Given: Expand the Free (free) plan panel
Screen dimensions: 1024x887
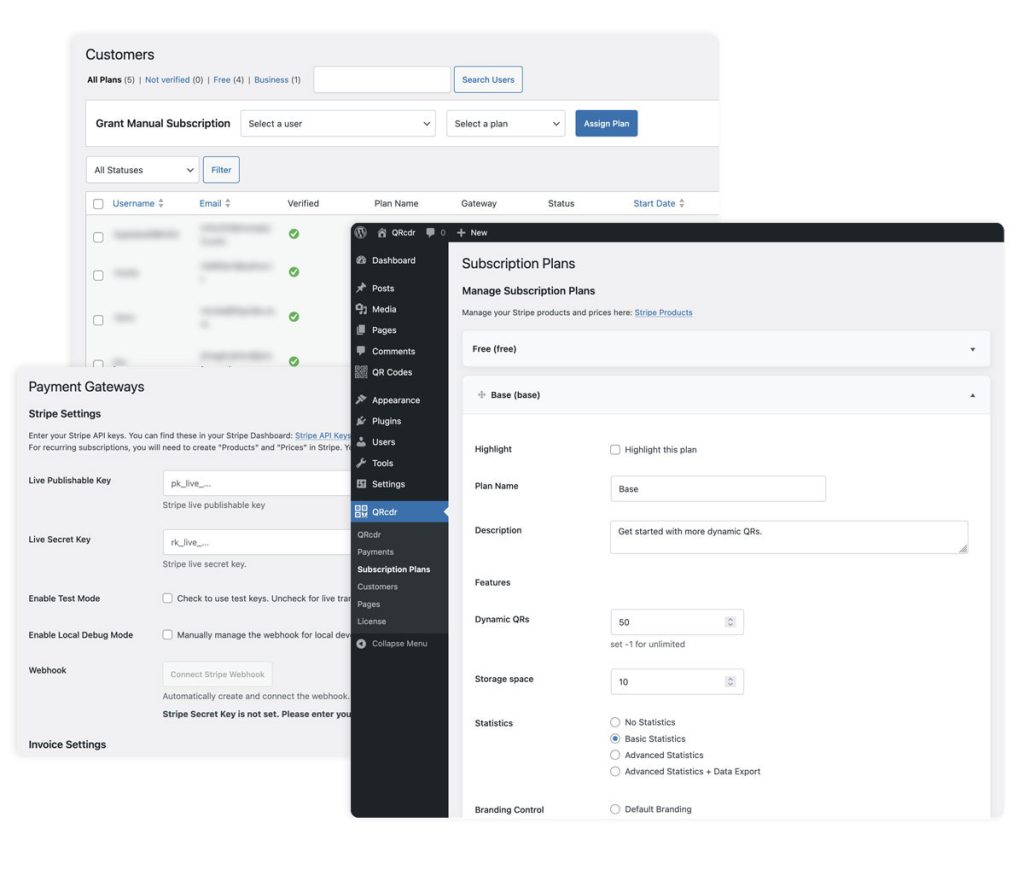Looking at the screenshot, I should pyautogui.click(x=972, y=349).
